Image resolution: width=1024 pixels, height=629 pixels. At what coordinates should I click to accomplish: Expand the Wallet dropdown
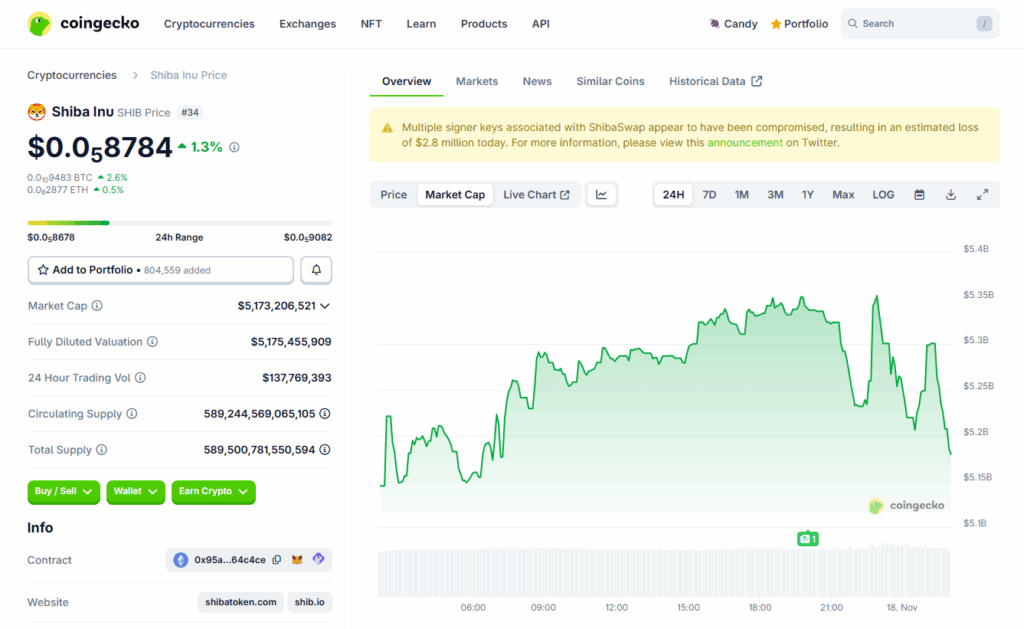(x=136, y=491)
